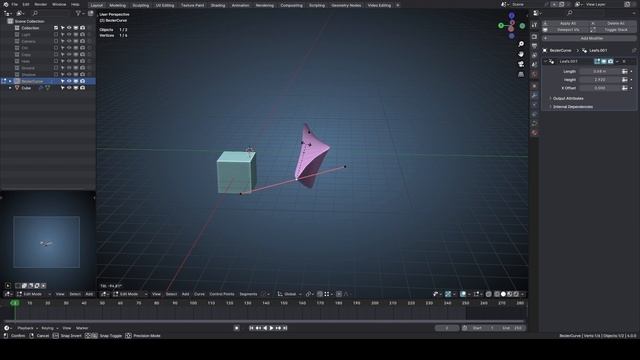The image size is (640, 360).
Task: Click the outliner filter funnel icon
Action: [78, 13]
